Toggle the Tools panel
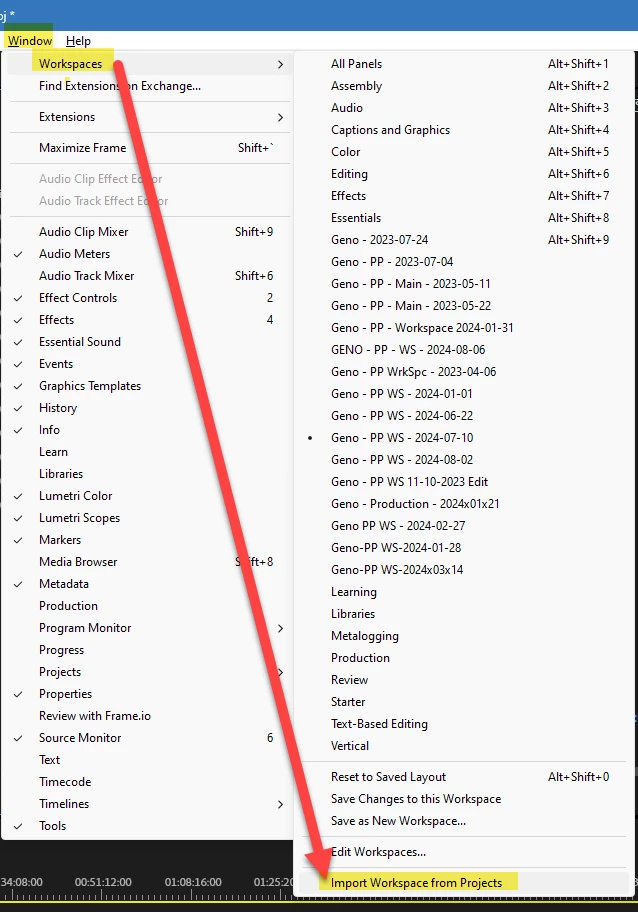This screenshot has height=912, width=638. (149, 826)
